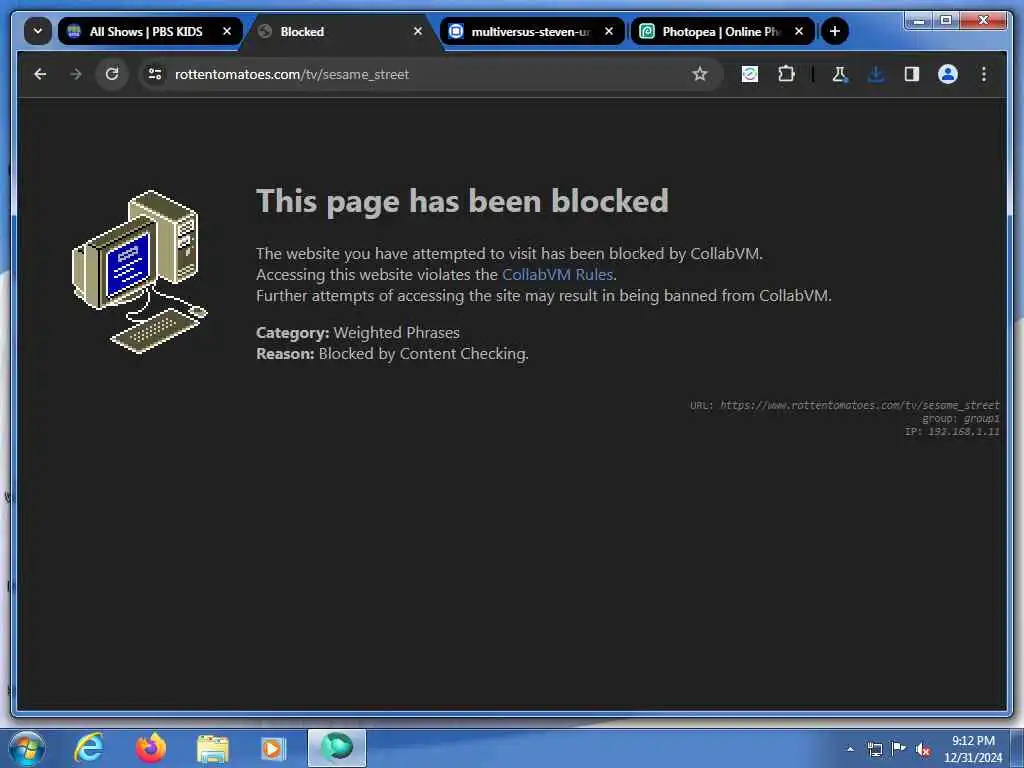Open the tab search dropdown arrow

[38, 31]
